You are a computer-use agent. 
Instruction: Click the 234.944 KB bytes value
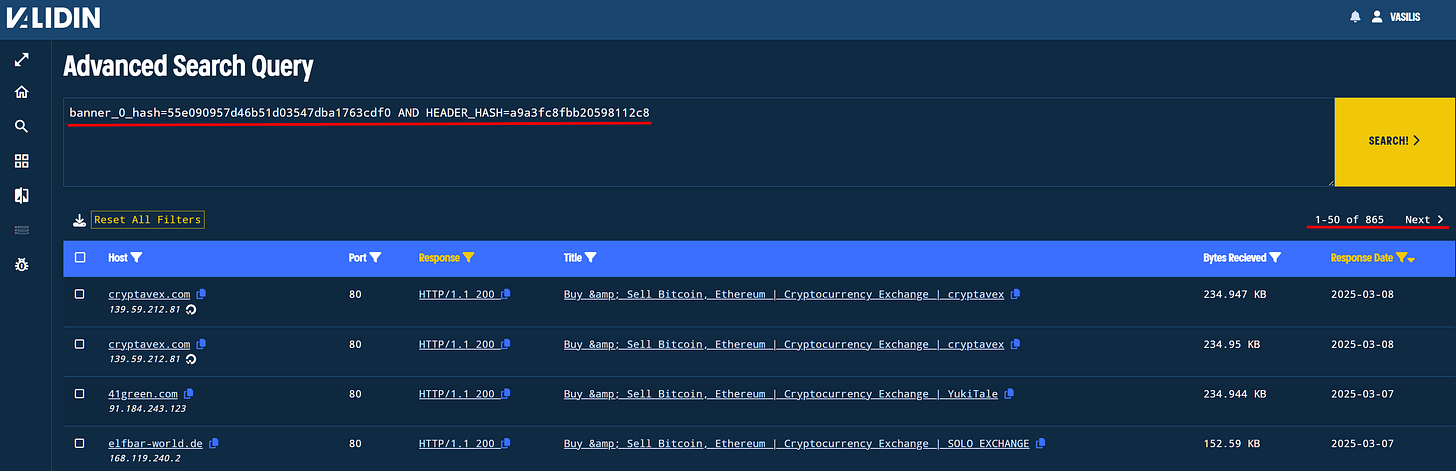[x=1235, y=394]
